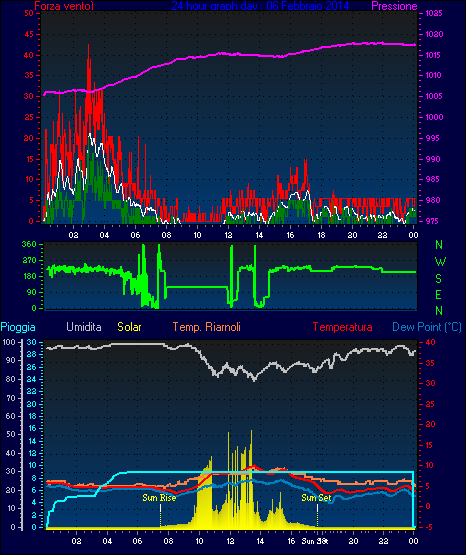This screenshot has height=555, width=466.
Task: Click the magenta 'Pressione' label
Action: coord(394,6)
